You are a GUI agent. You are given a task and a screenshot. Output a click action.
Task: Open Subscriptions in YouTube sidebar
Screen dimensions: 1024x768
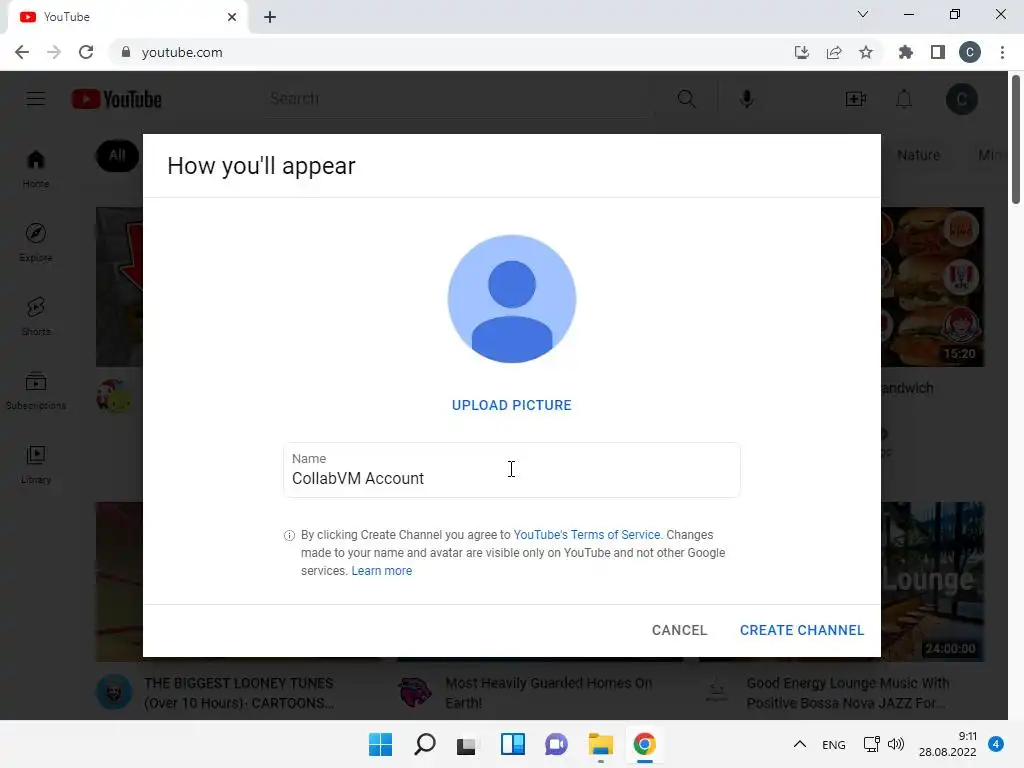click(x=36, y=391)
